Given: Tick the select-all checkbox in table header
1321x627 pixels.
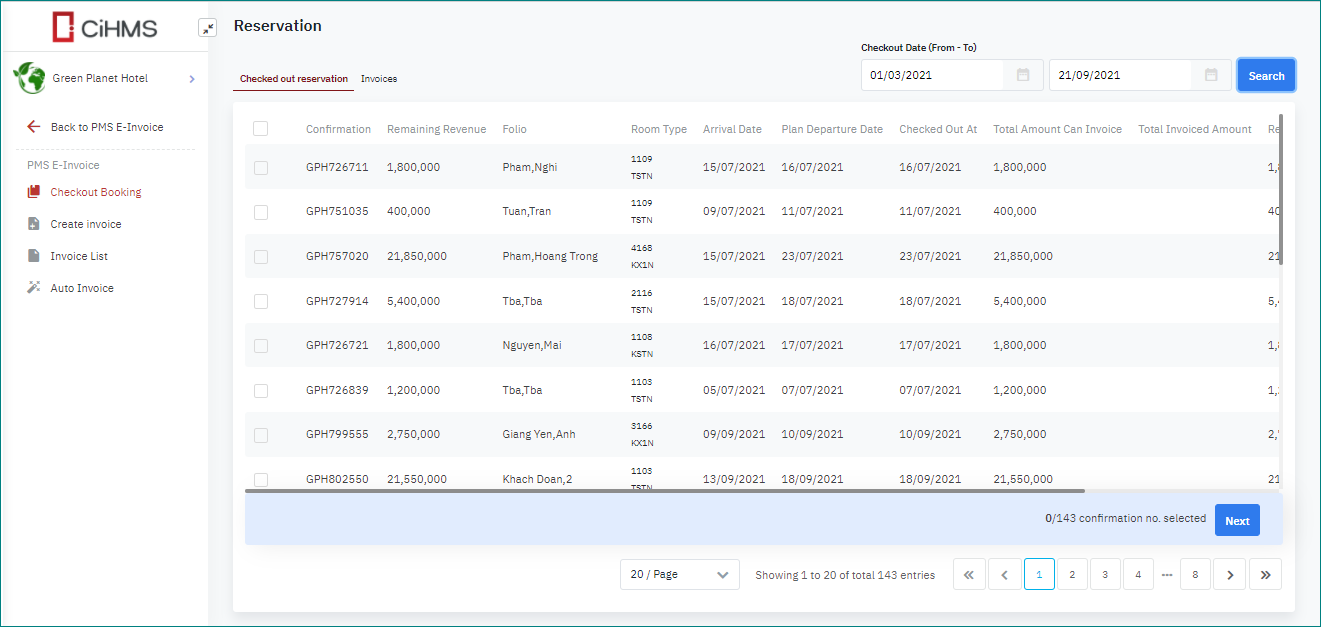Looking at the screenshot, I should (x=261, y=129).
